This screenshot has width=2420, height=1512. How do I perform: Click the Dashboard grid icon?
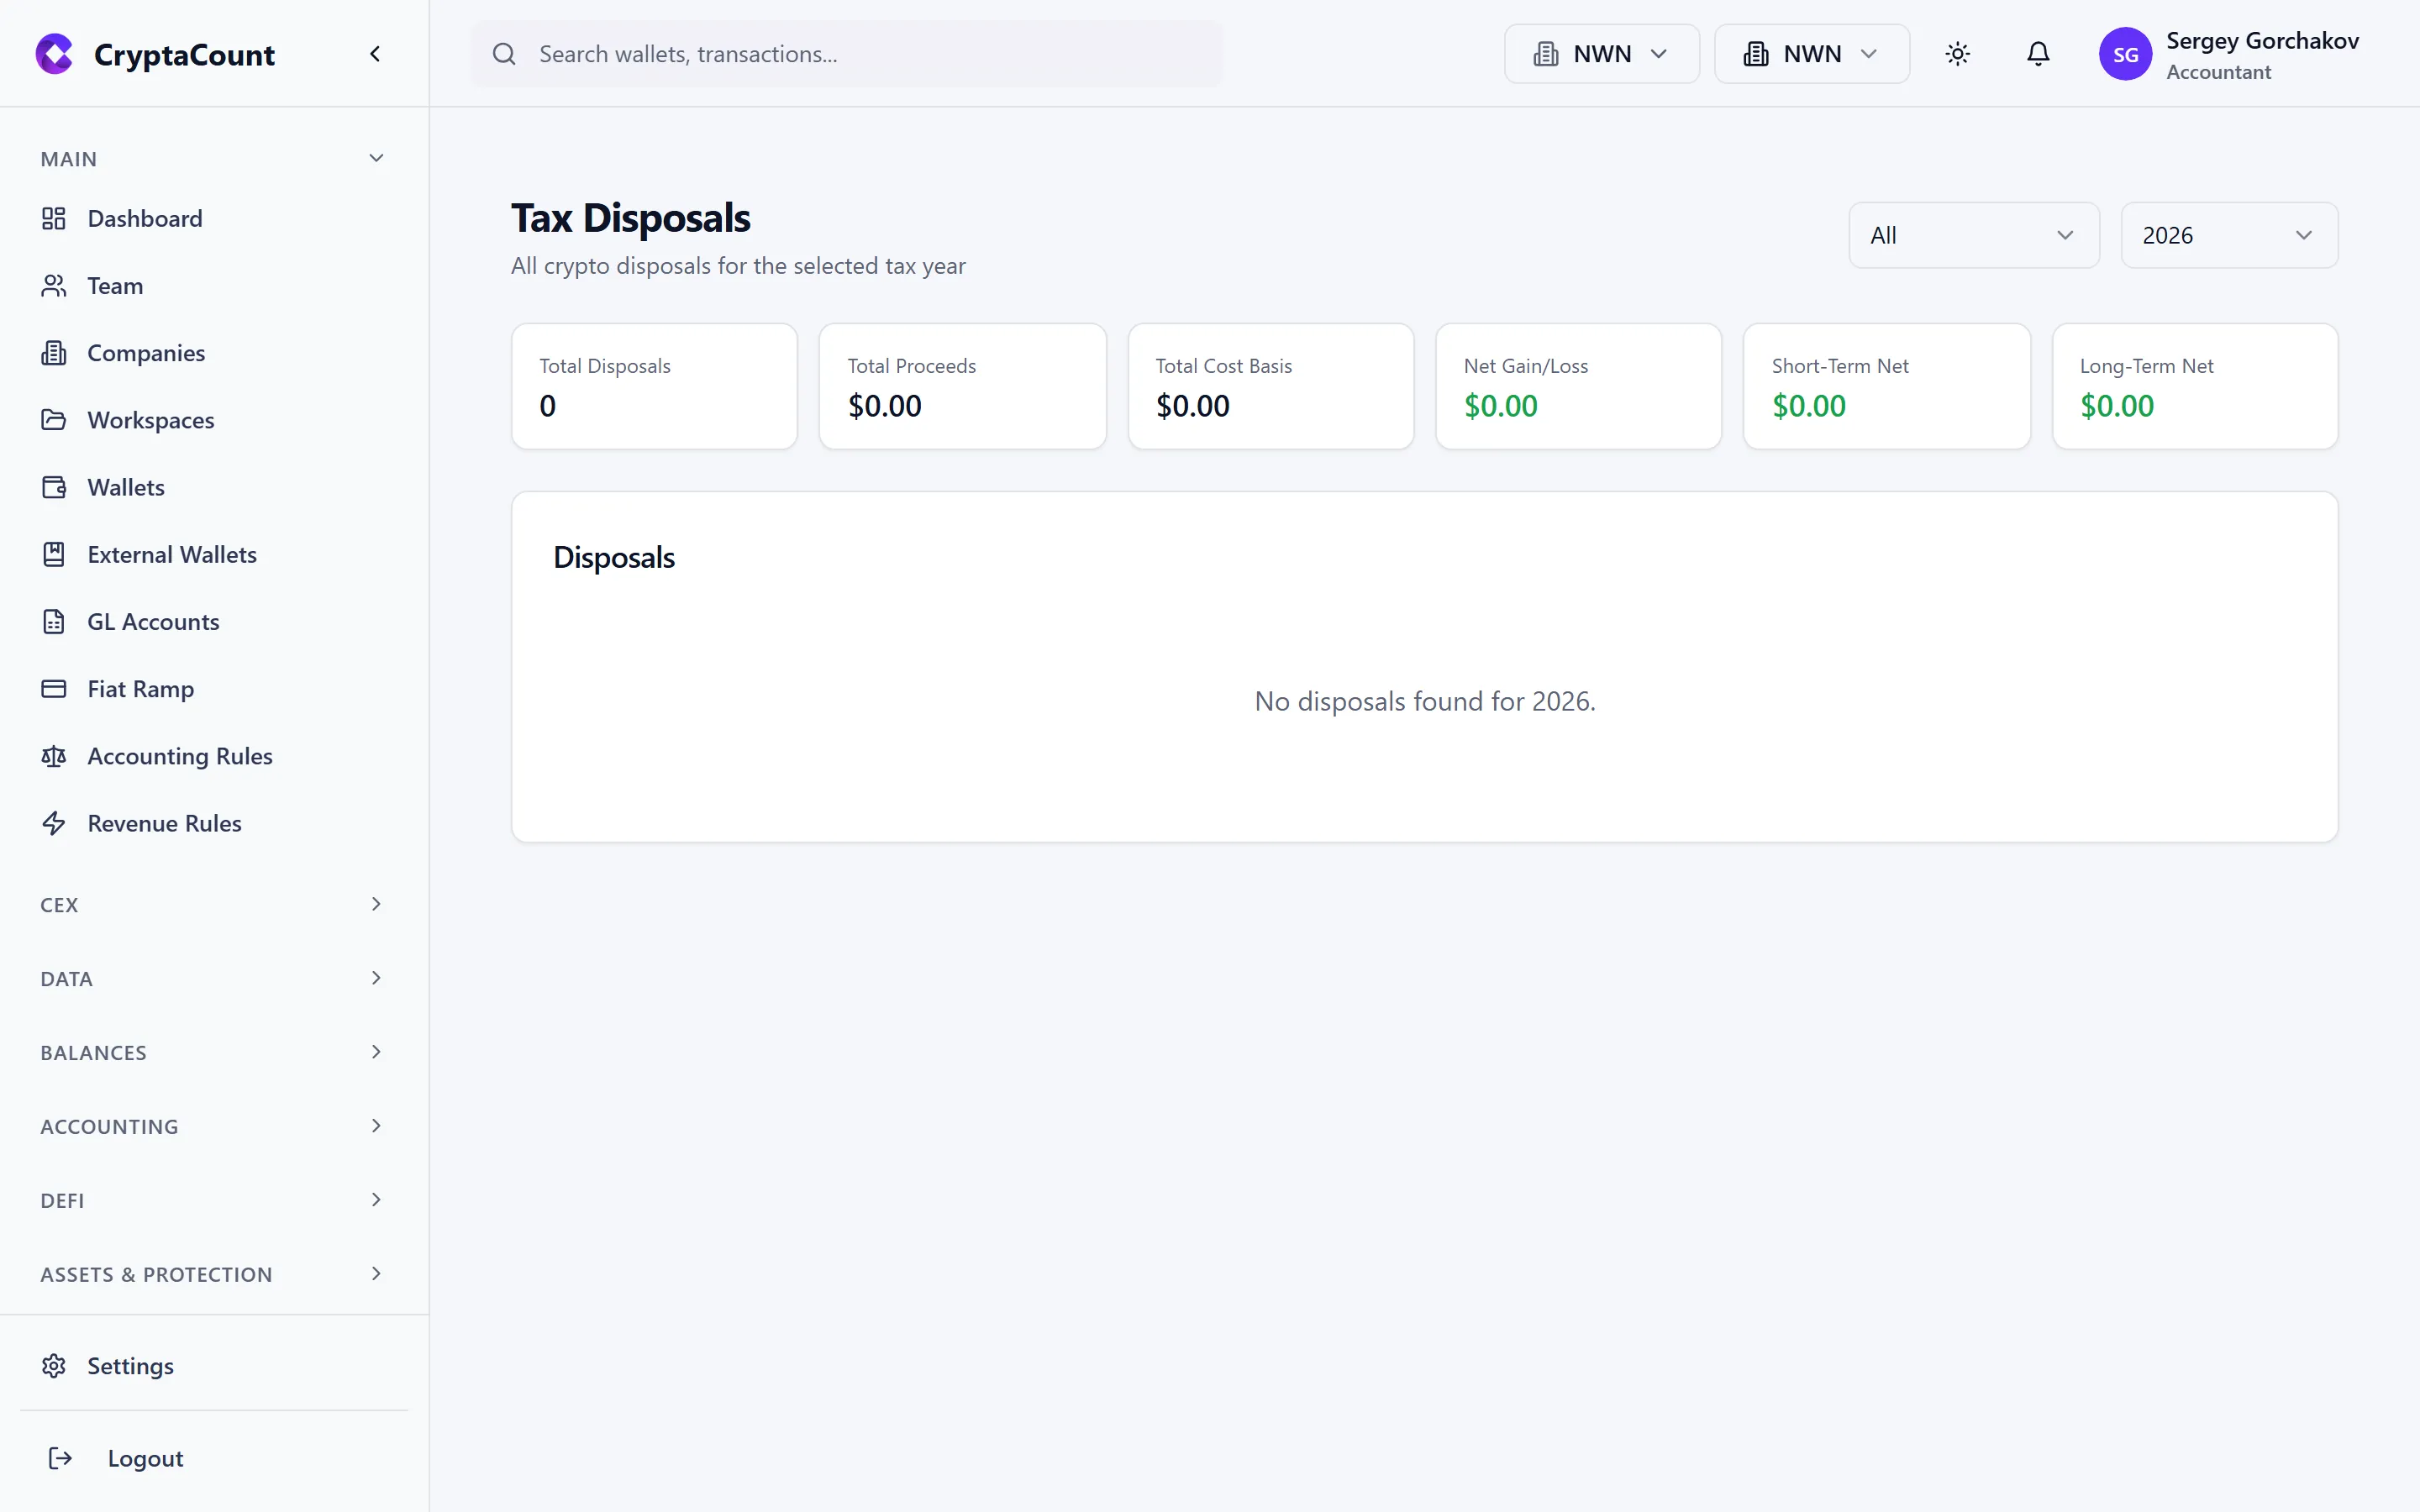click(x=54, y=219)
